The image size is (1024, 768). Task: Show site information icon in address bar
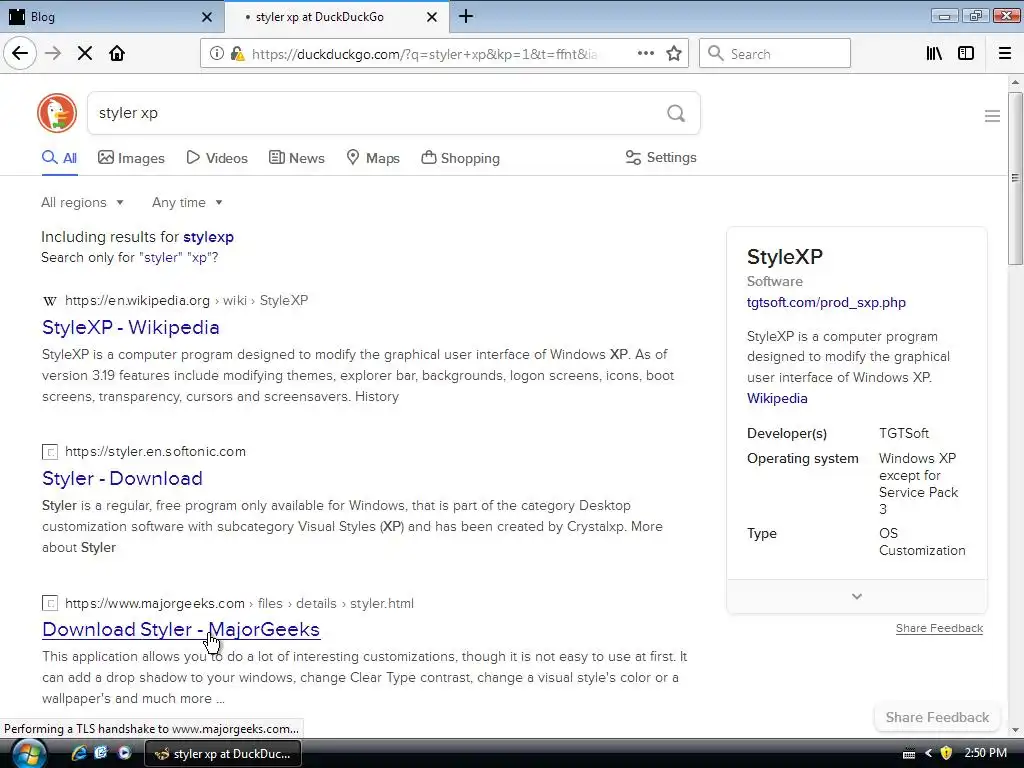point(216,54)
